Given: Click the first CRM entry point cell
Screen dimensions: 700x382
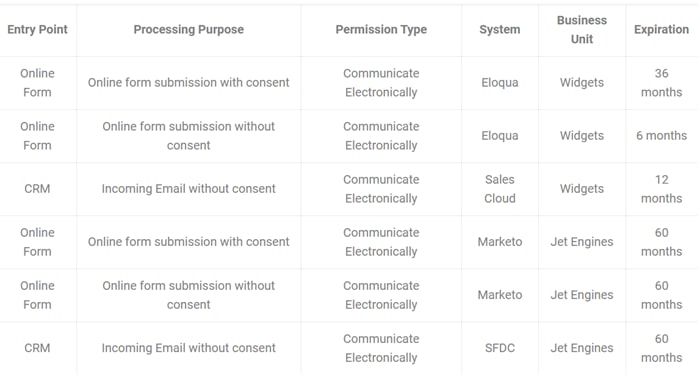Looking at the screenshot, I should coord(38,189).
